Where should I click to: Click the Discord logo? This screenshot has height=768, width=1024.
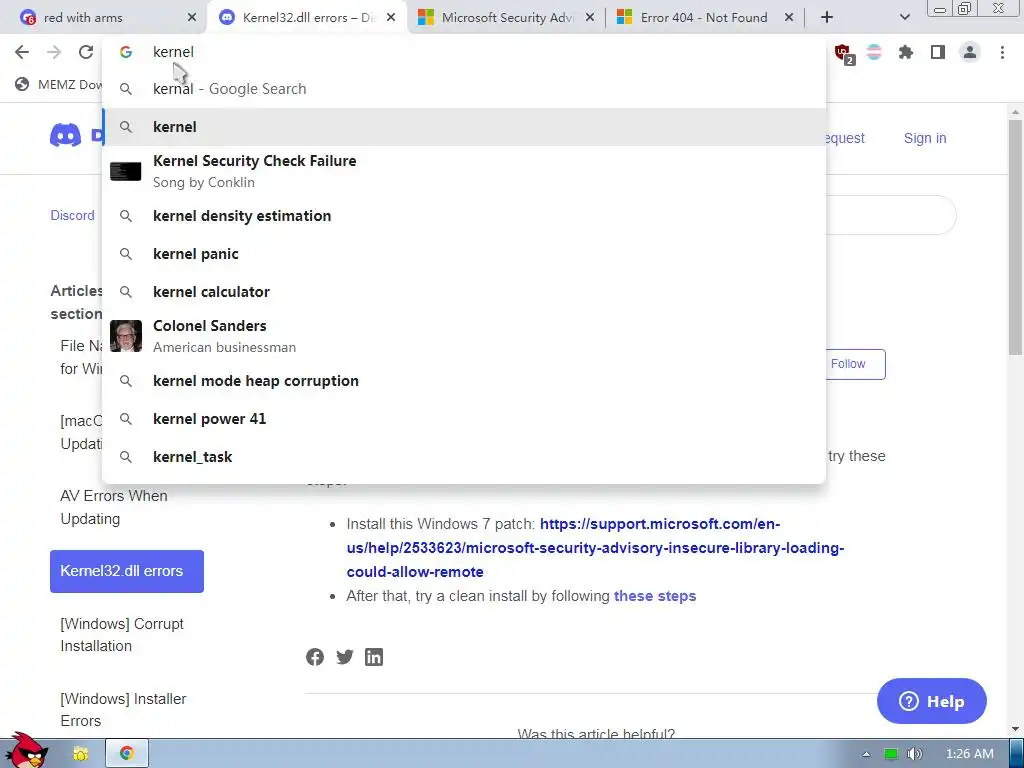[65, 136]
